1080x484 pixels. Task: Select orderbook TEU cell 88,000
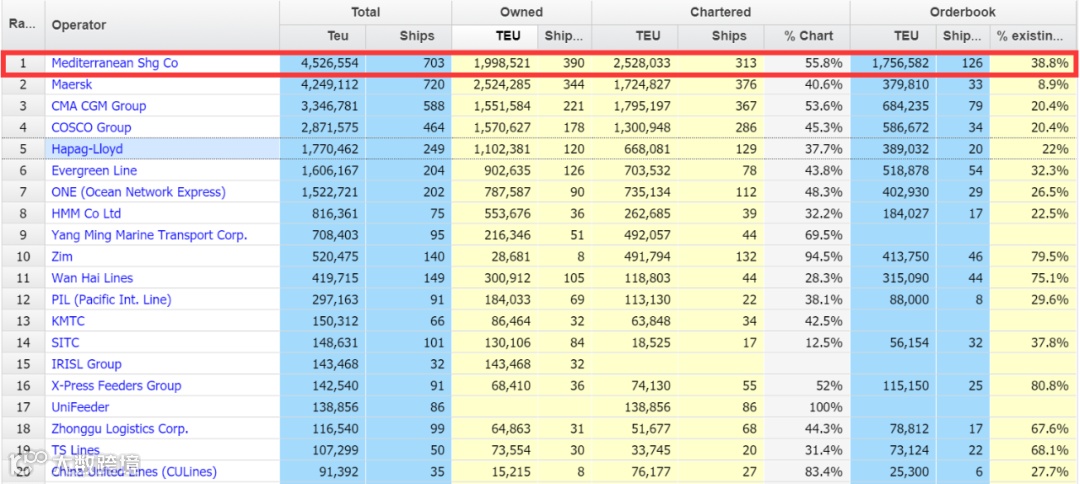[893, 299]
